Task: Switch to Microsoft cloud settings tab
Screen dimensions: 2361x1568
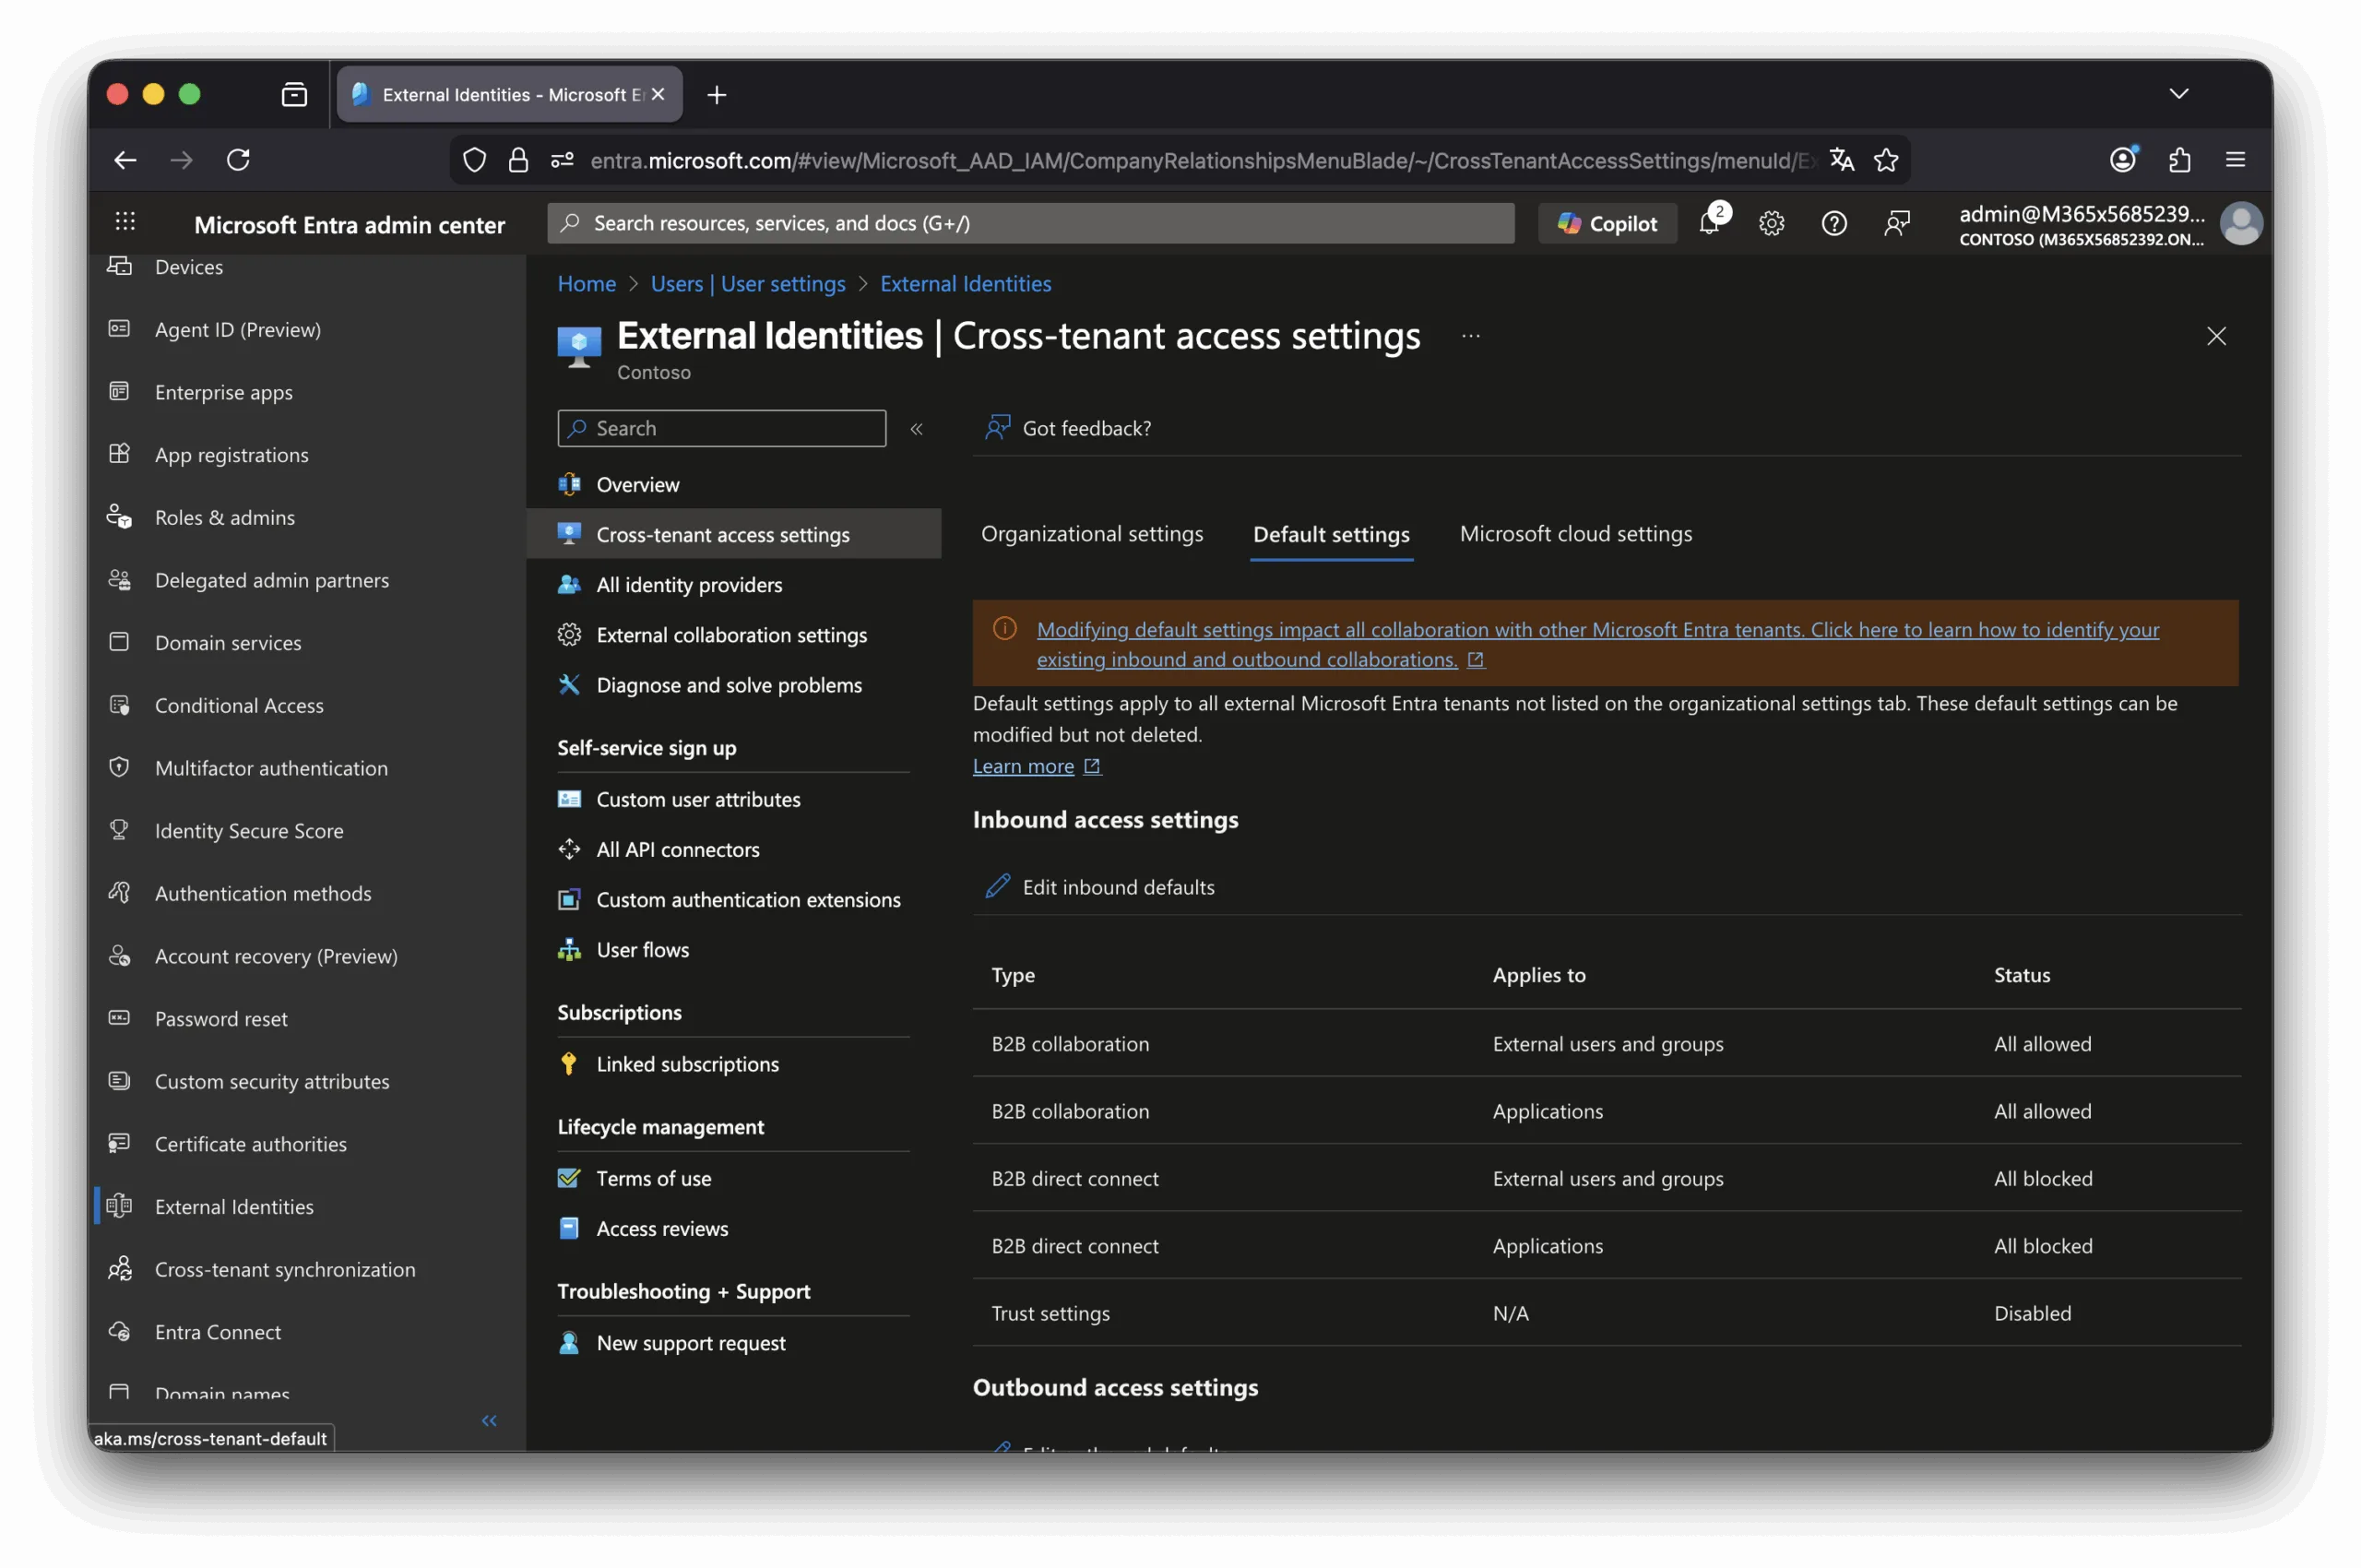Action: 1575,534
